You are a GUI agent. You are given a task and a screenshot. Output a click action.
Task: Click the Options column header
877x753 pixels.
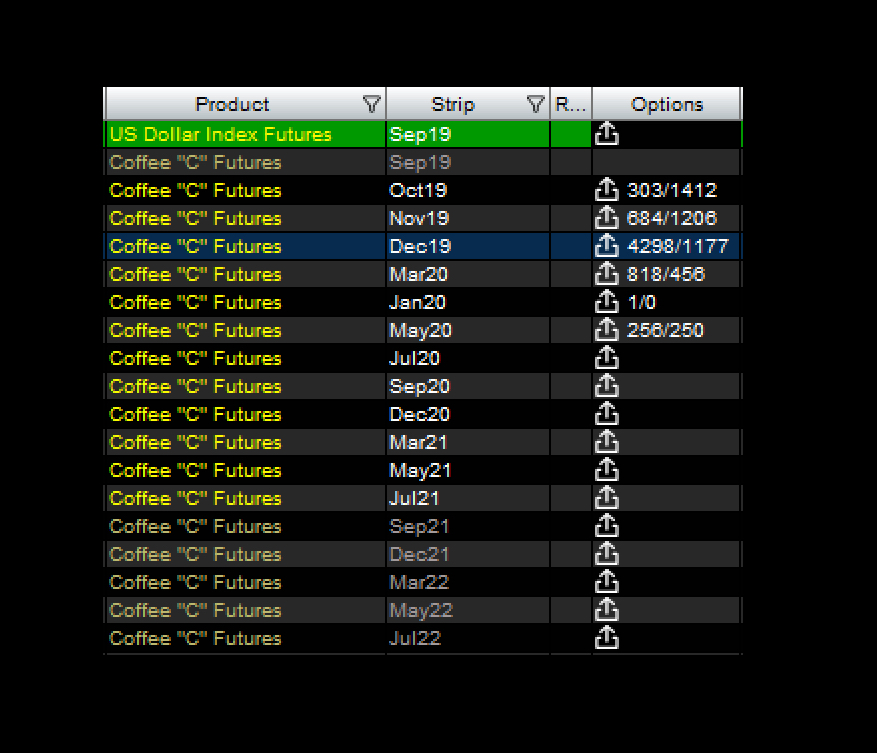pos(667,104)
